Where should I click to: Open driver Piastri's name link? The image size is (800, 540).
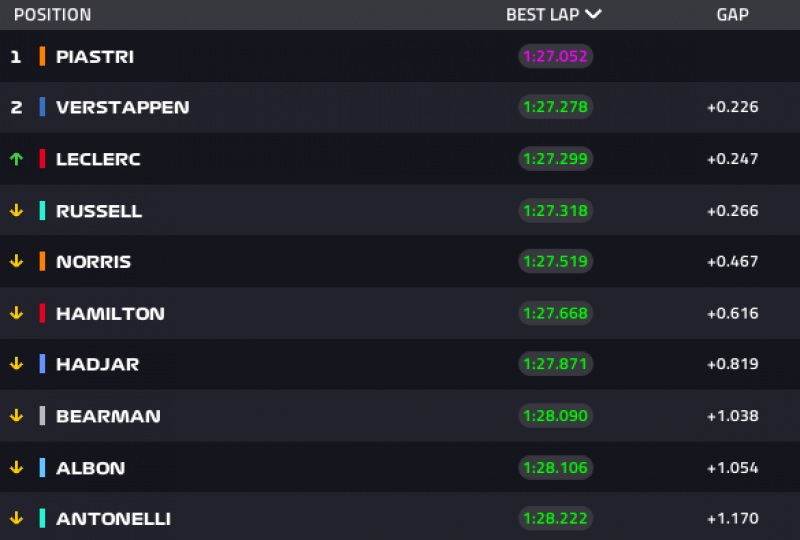coord(95,57)
